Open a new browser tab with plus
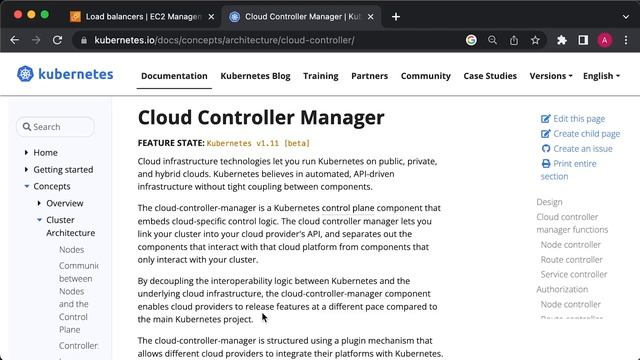The image size is (640, 360). pyautogui.click(x=396, y=17)
